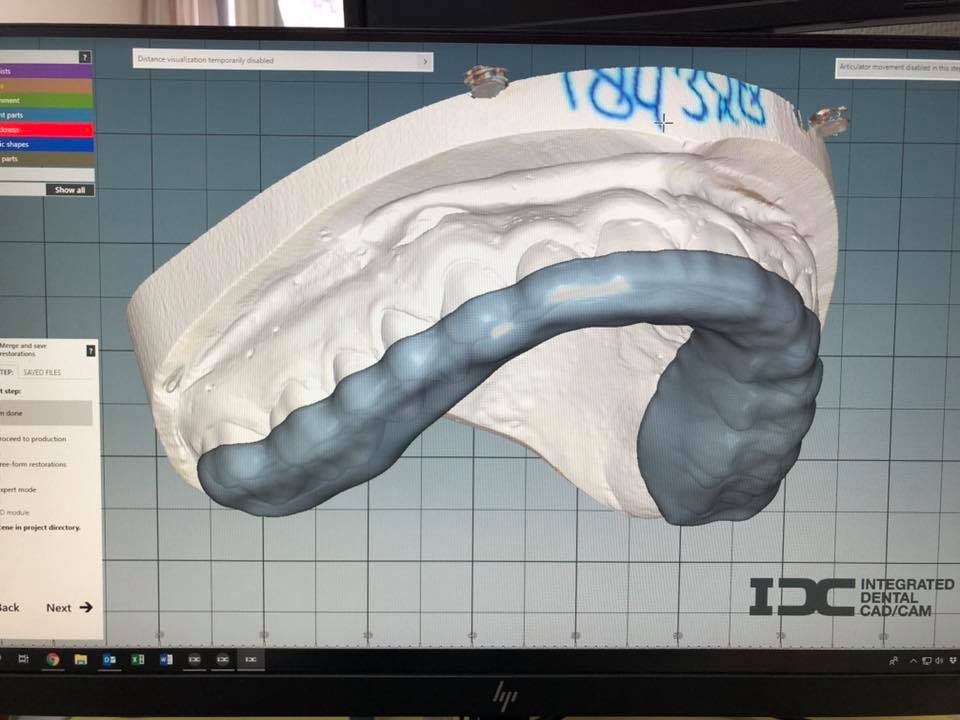Expand the Distance visualization message arrow

point(425,61)
